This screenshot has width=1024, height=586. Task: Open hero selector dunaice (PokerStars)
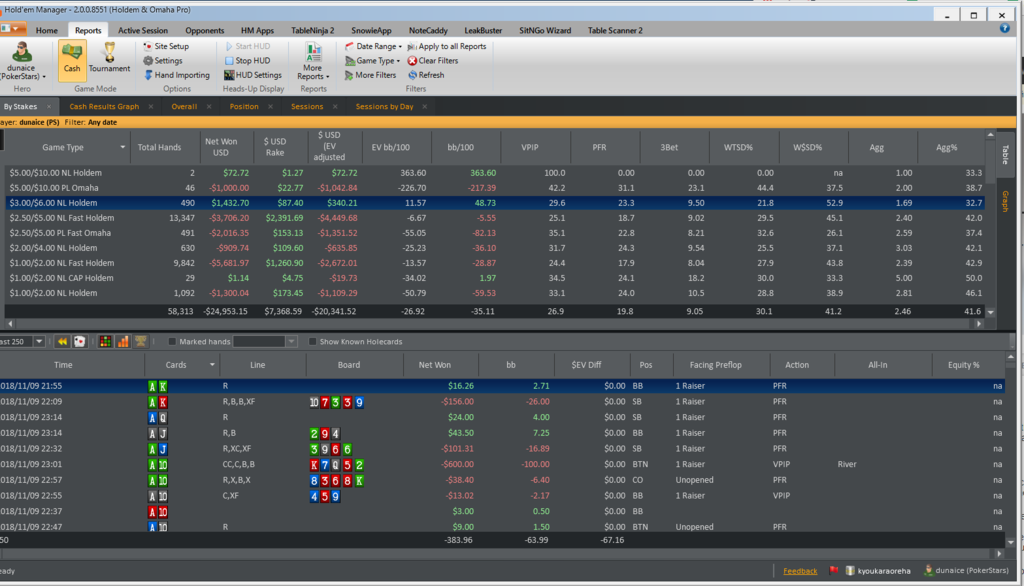(x=22, y=61)
